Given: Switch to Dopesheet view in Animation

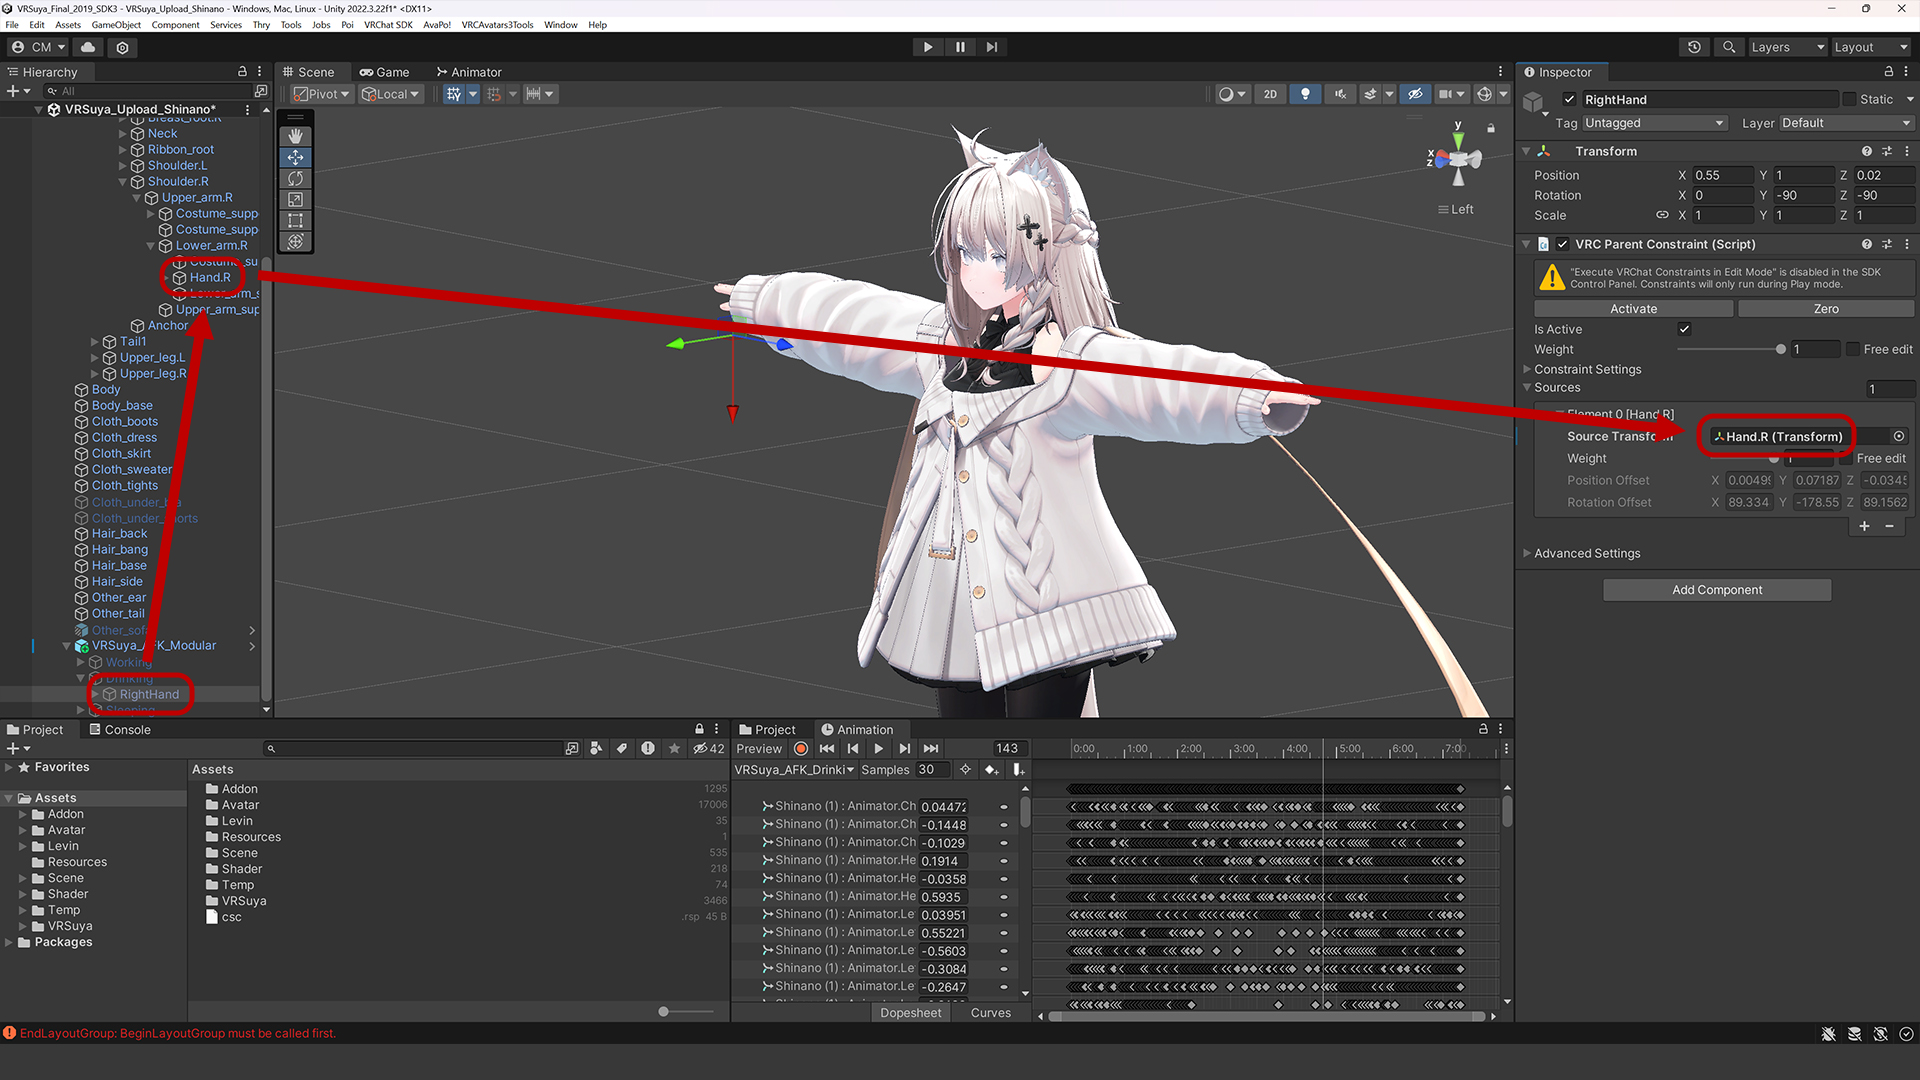Looking at the screenshot, I should [910, 1013].
